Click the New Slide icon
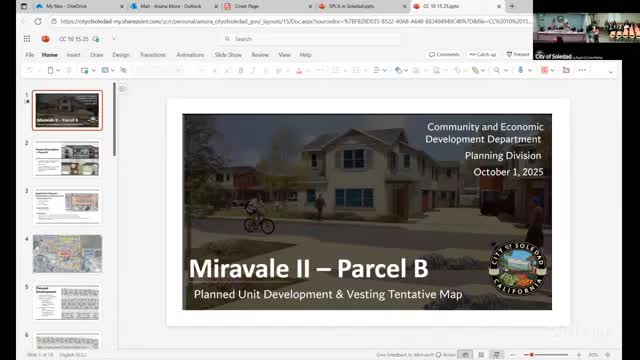The image size is (640, 360). 84,70
